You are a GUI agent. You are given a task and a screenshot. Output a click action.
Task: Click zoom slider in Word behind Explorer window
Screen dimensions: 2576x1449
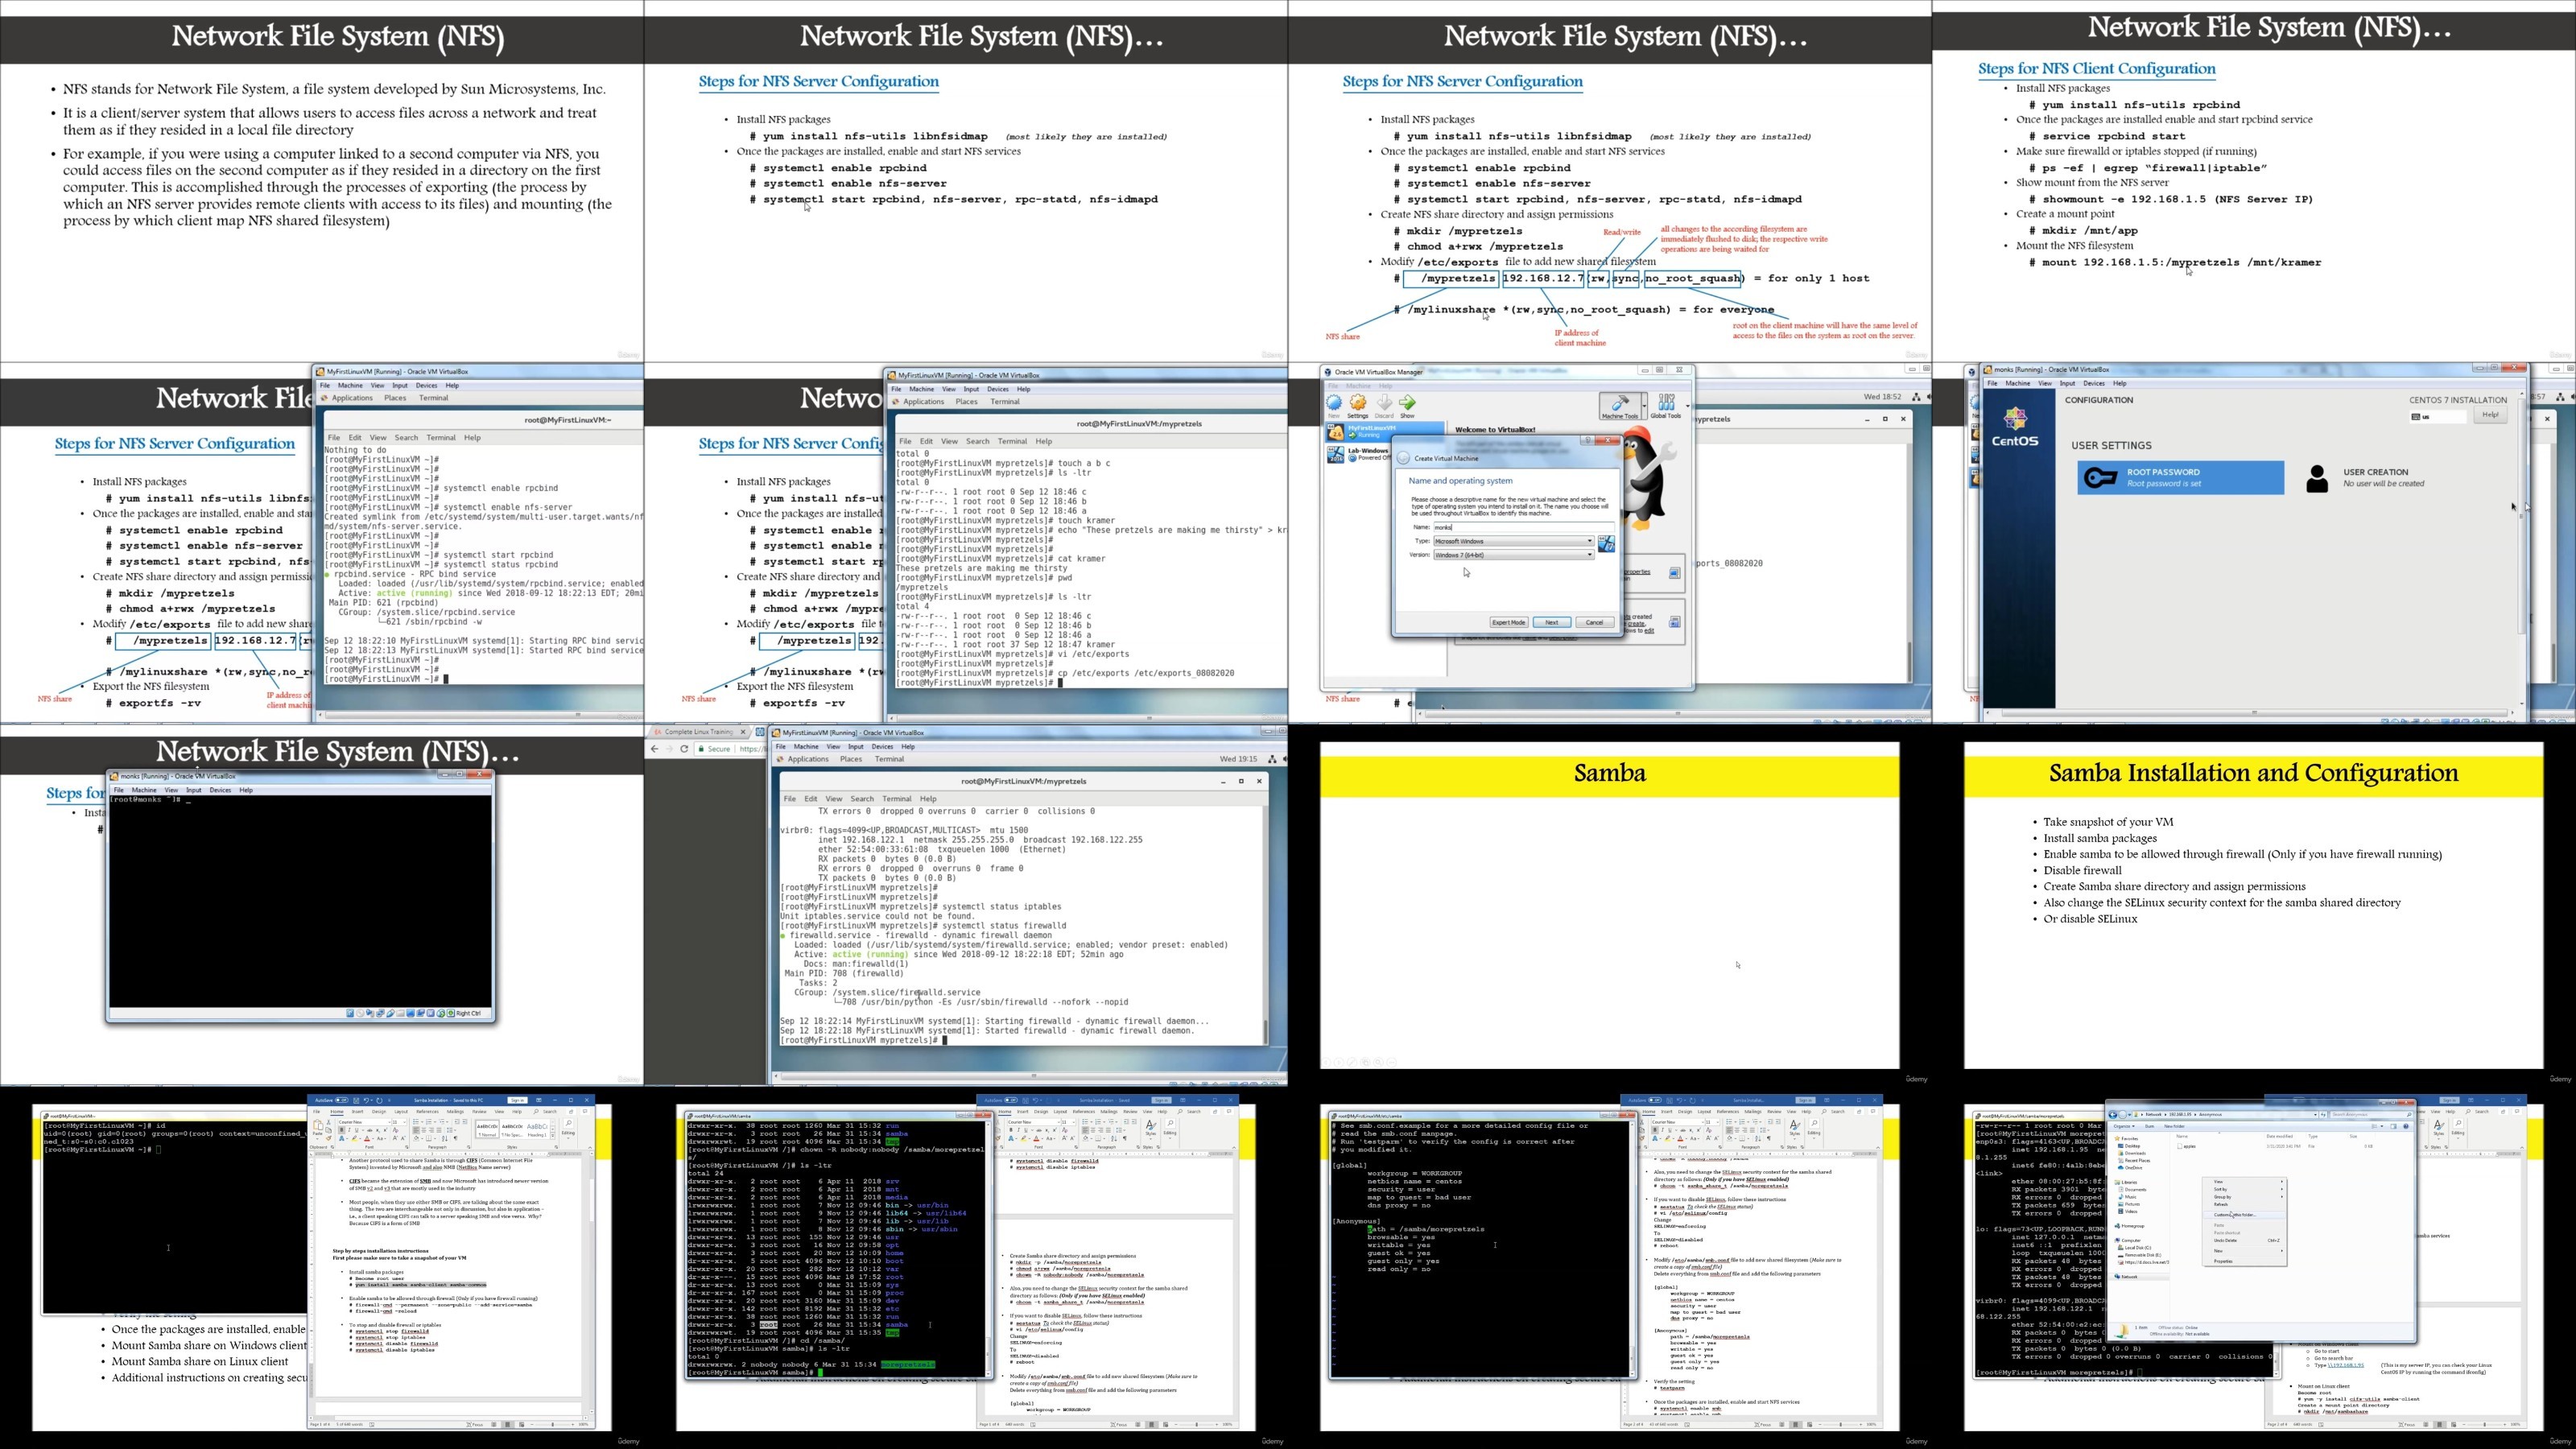tap(2485, 1425)
